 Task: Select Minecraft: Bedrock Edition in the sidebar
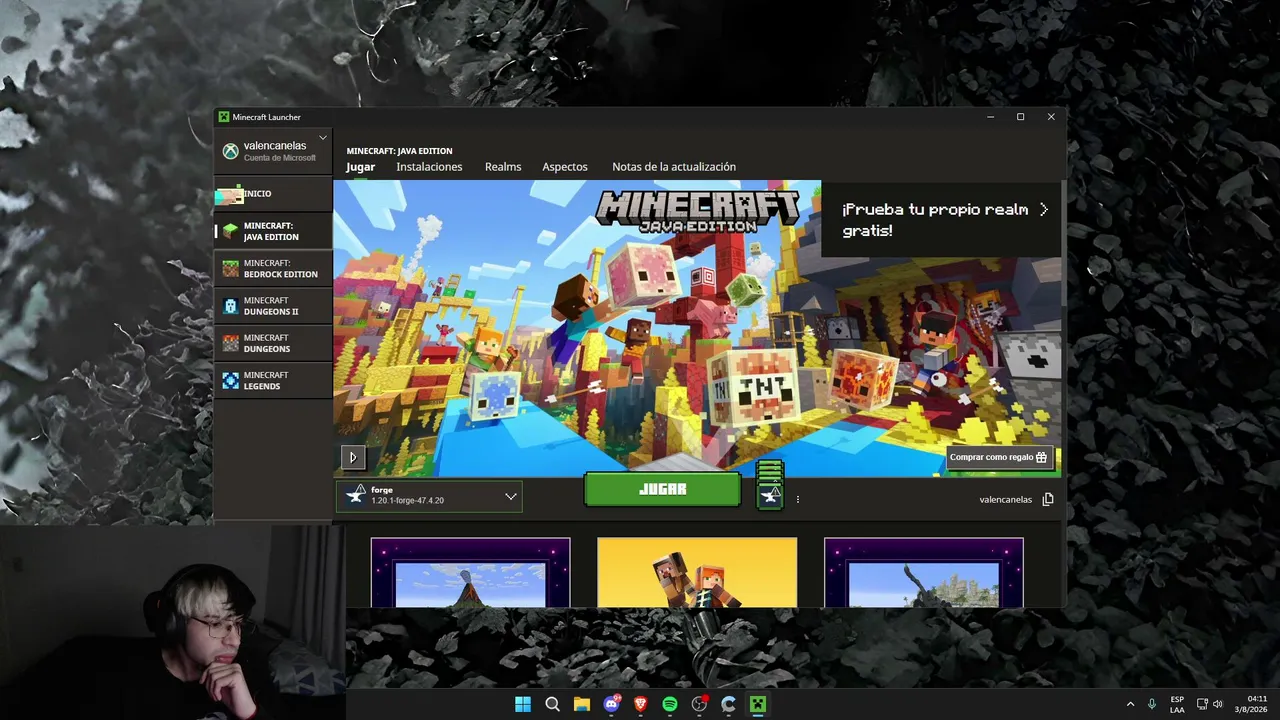pos(273,269)
